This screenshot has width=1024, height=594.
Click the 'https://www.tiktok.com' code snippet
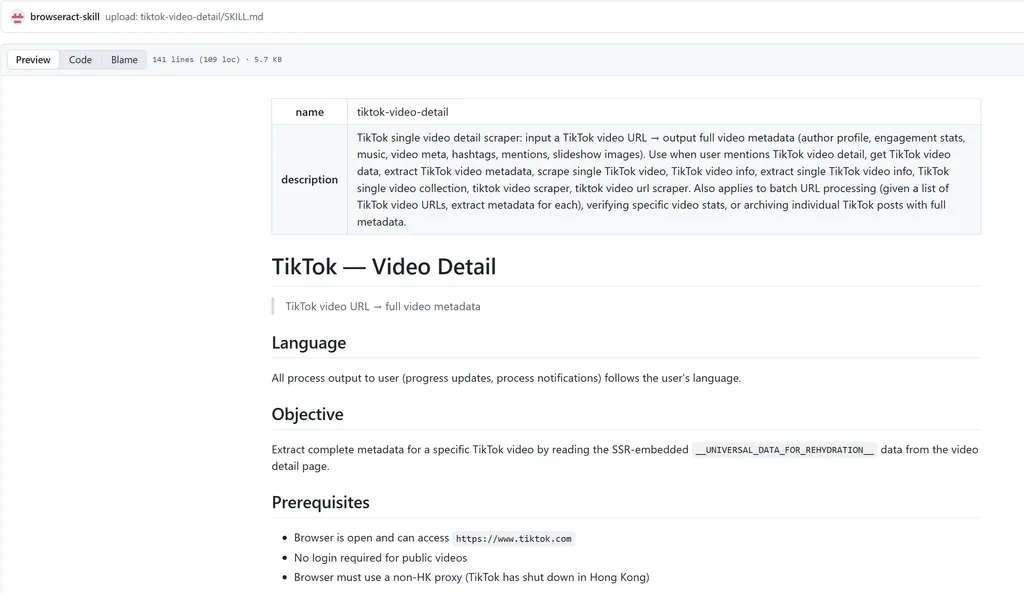coord(513,539)
